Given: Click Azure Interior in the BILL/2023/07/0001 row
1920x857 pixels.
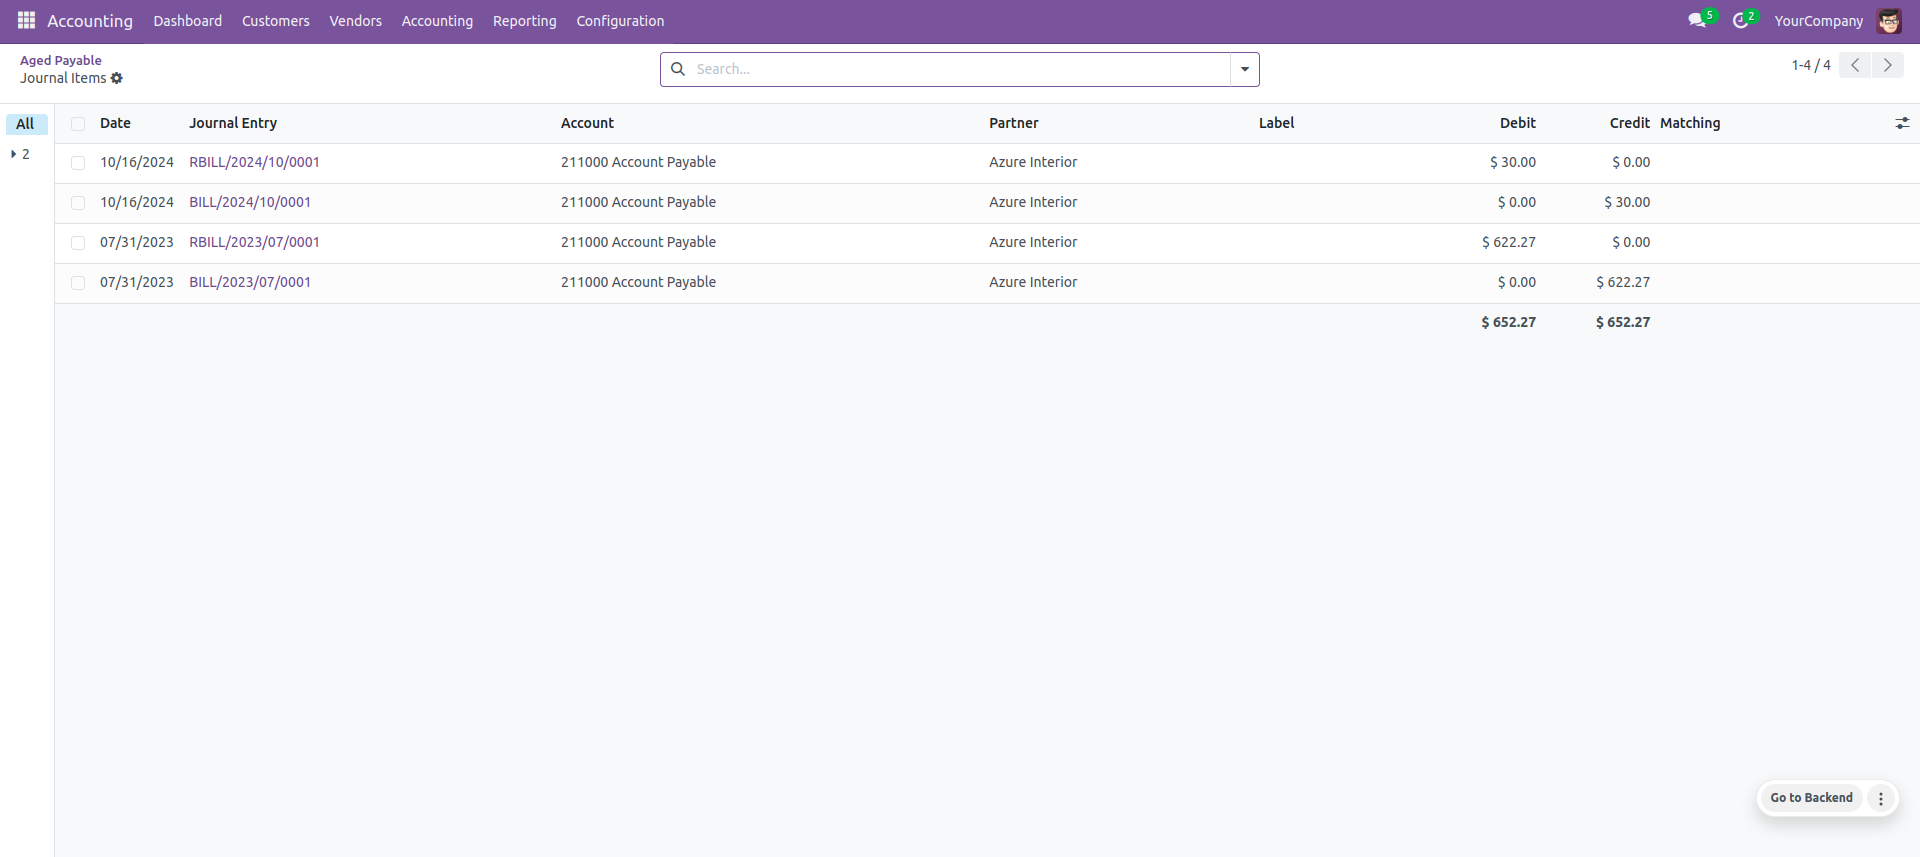Looking at the screenshot, I should point(1033,282).
